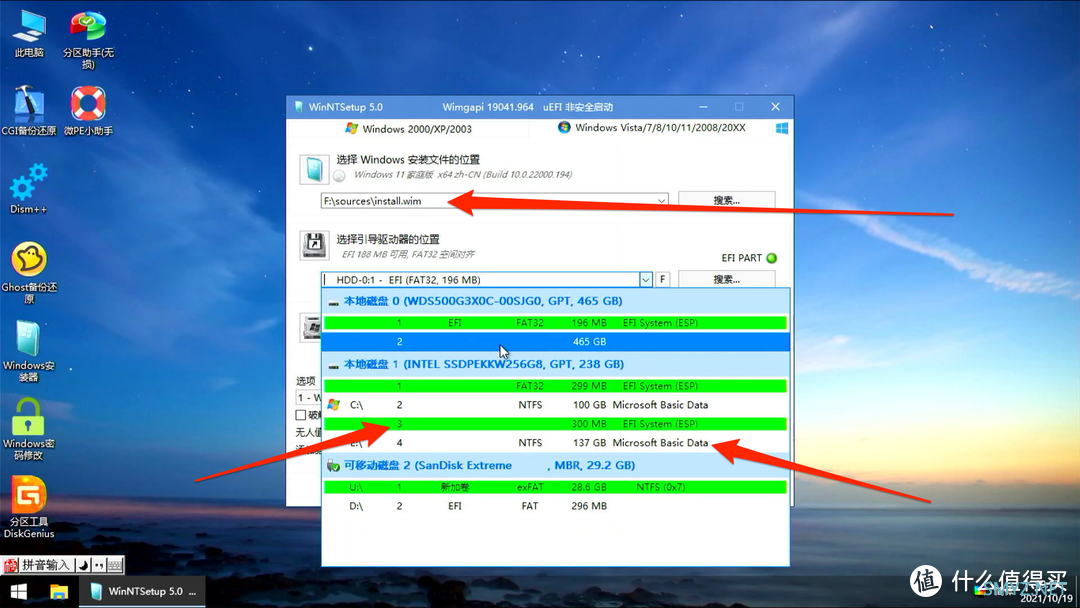1080x608 pixels.
Task: Select the WinNTSetup 5.0 taskbar item
Action: (143, 591)
